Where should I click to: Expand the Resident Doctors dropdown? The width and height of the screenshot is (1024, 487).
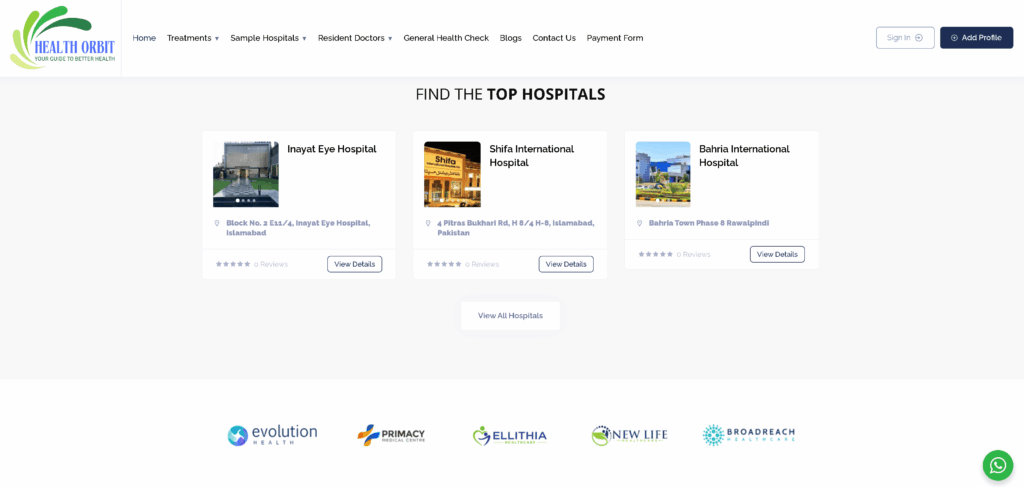coord(355,38)
